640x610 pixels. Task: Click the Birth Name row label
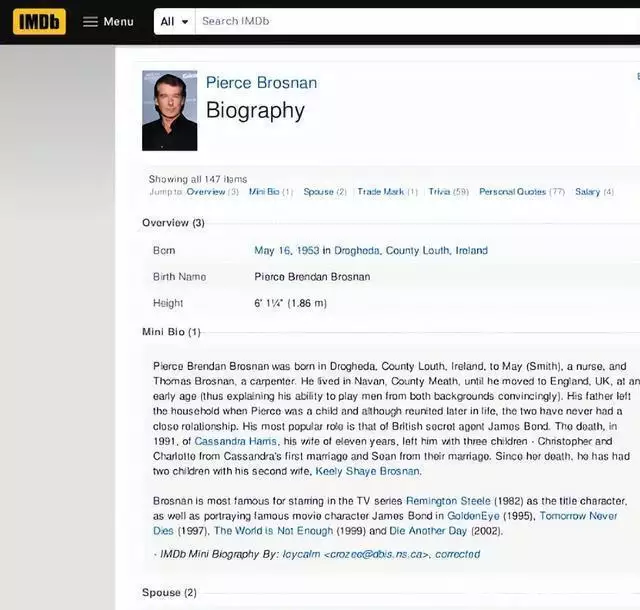coord(179,276)
